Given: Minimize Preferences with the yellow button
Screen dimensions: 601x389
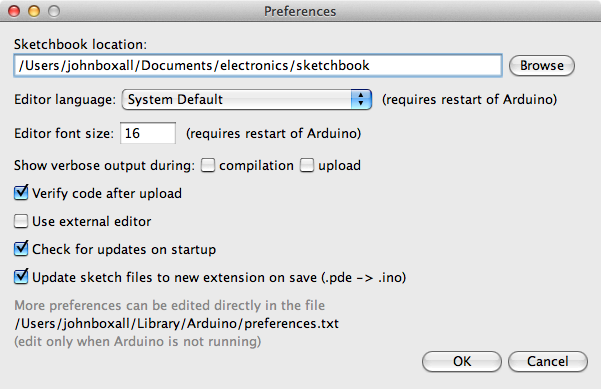Looking at the screenshot, I should pyautogui.click(x=34, y=11).
